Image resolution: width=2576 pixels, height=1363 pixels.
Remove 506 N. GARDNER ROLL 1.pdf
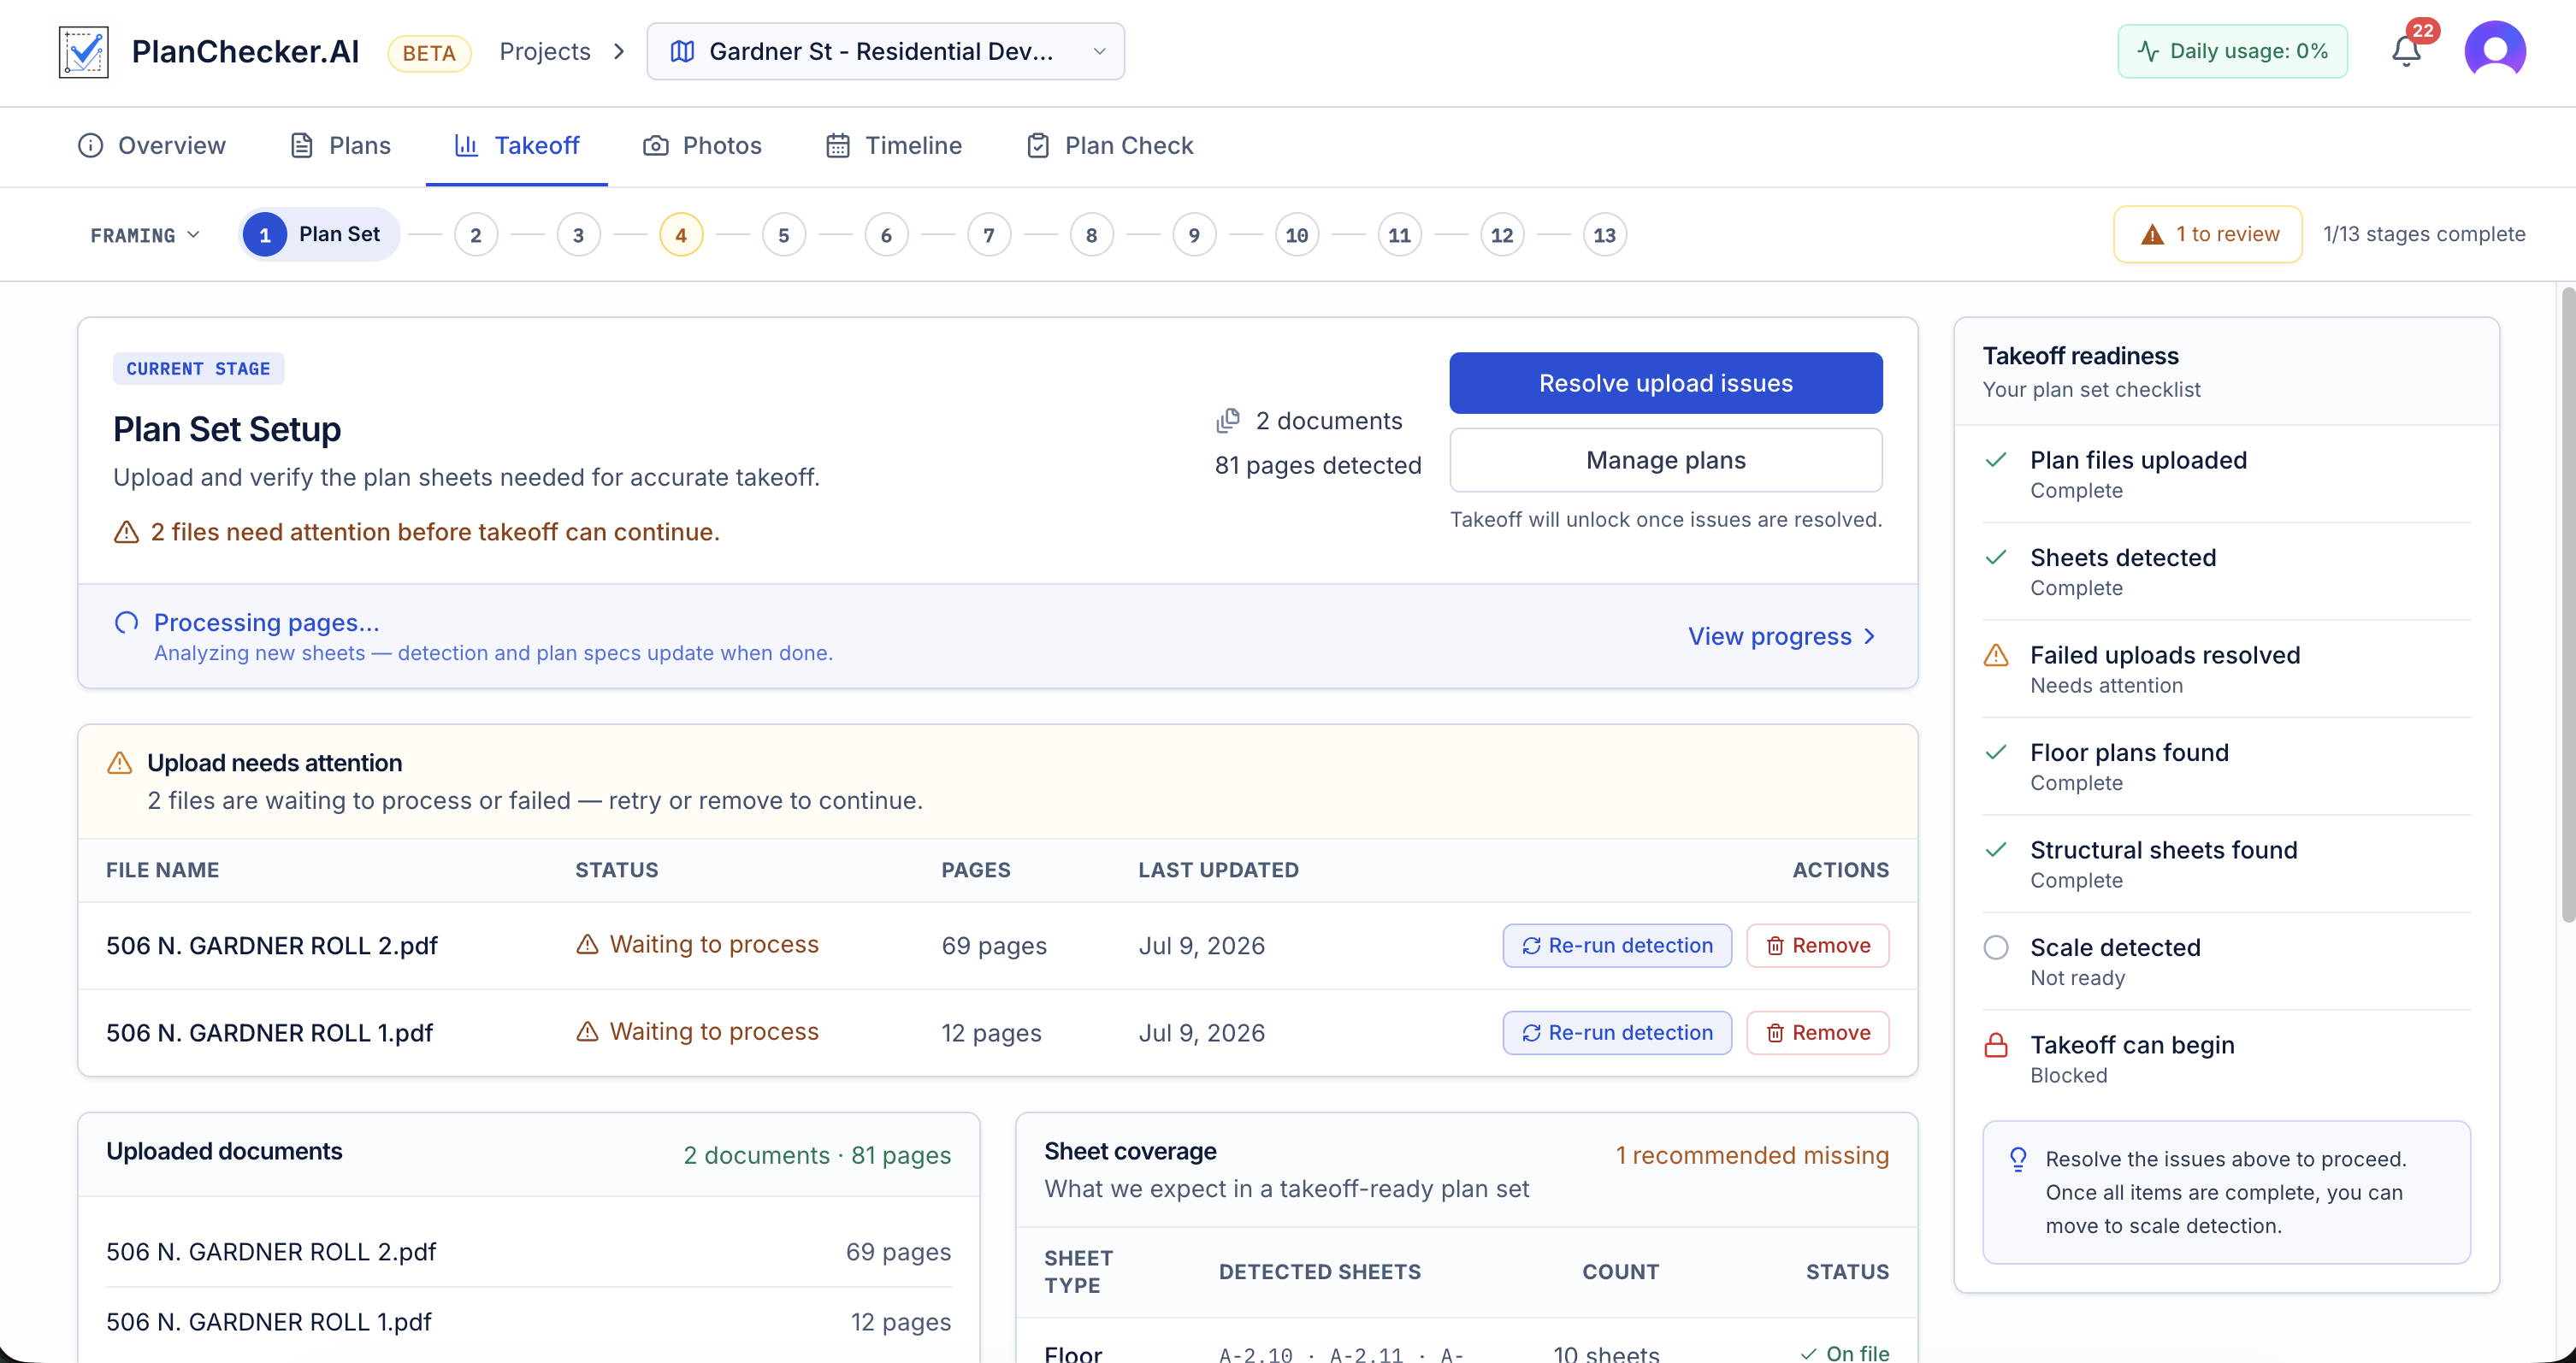(x=1817, y=1033)
